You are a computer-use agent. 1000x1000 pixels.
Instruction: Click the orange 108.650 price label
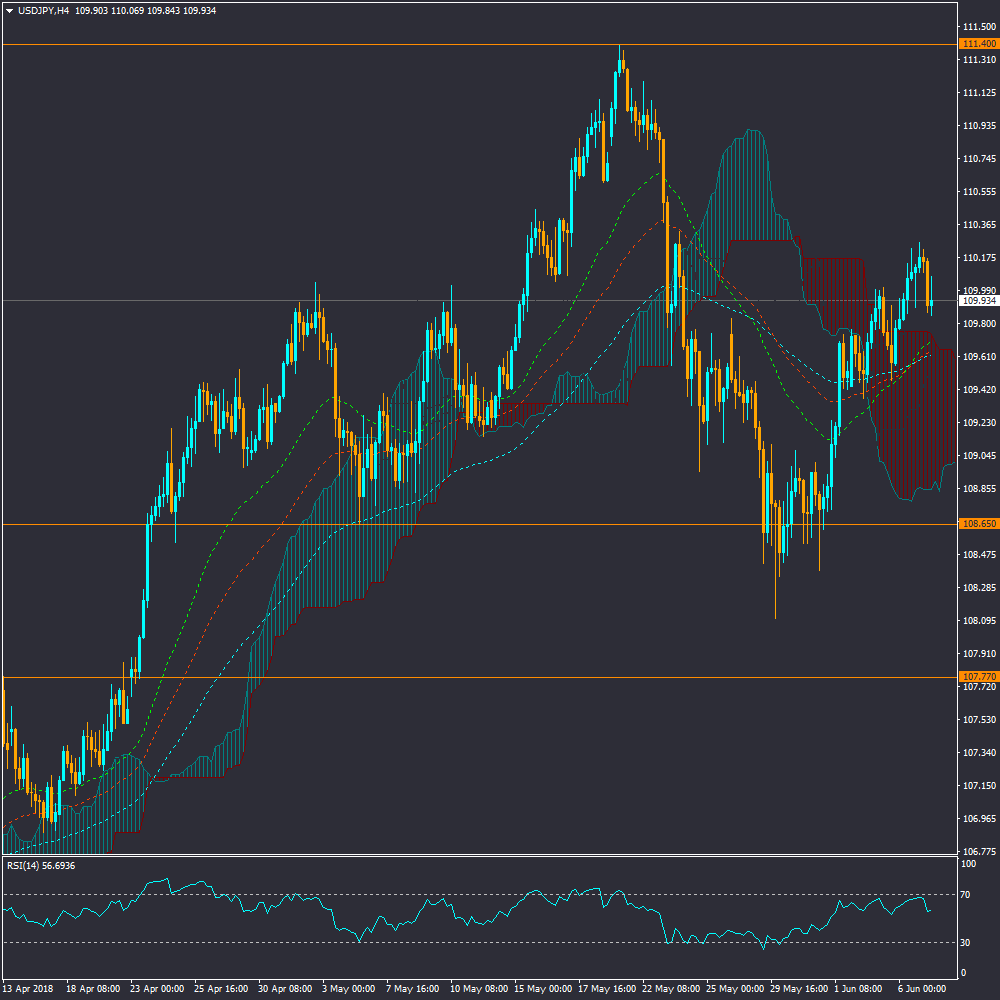[978, 523]
